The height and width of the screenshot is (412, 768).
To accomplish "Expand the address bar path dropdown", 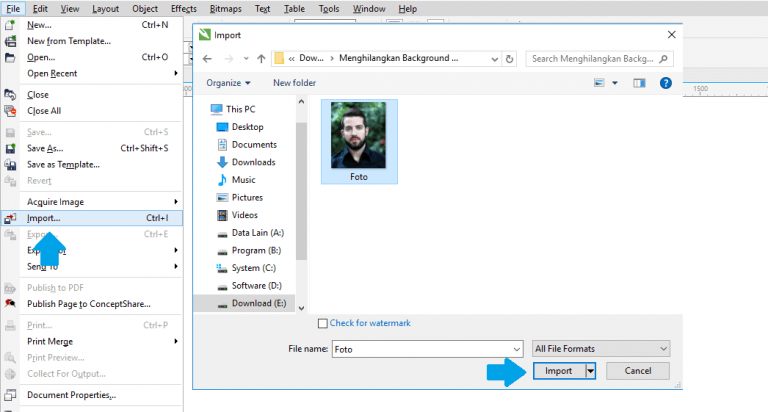I will tap(495, 59).
